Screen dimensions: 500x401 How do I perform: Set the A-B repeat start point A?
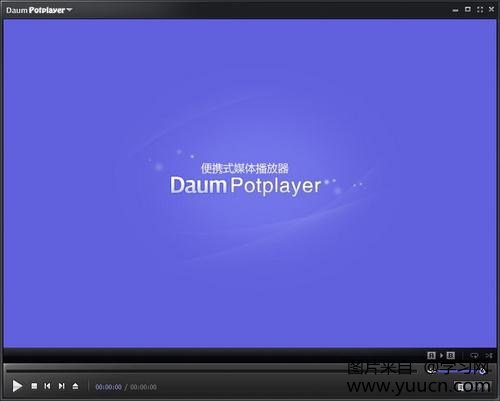click(x=431, y=356)
